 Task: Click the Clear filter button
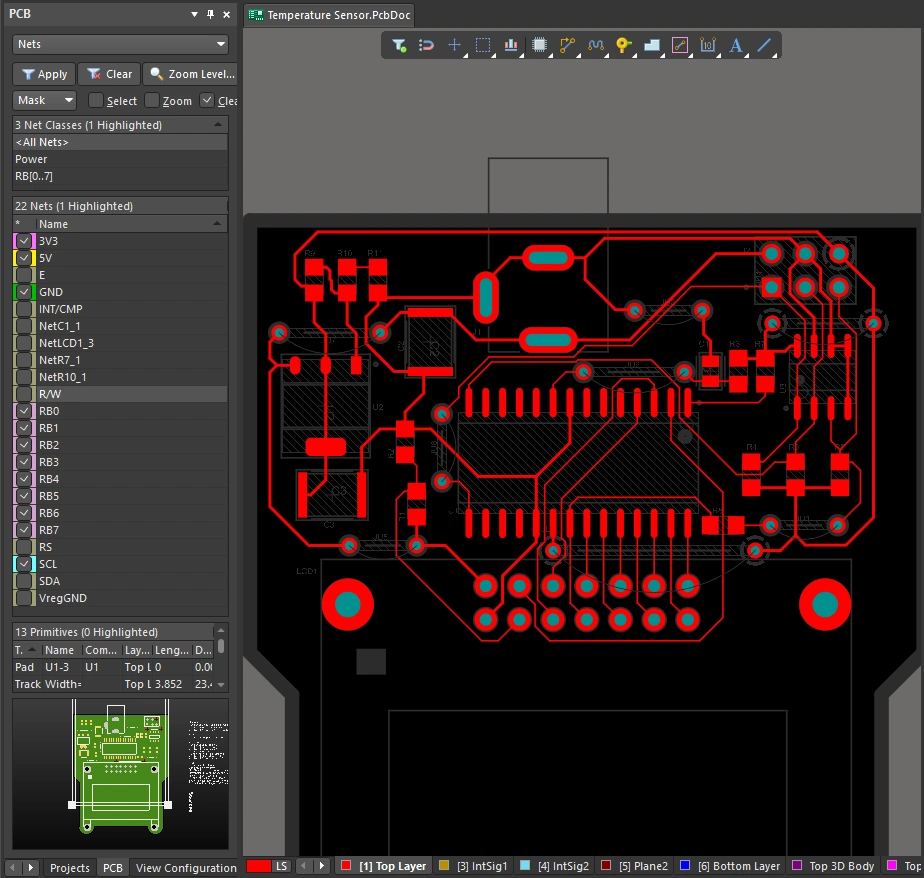(109, 74)
